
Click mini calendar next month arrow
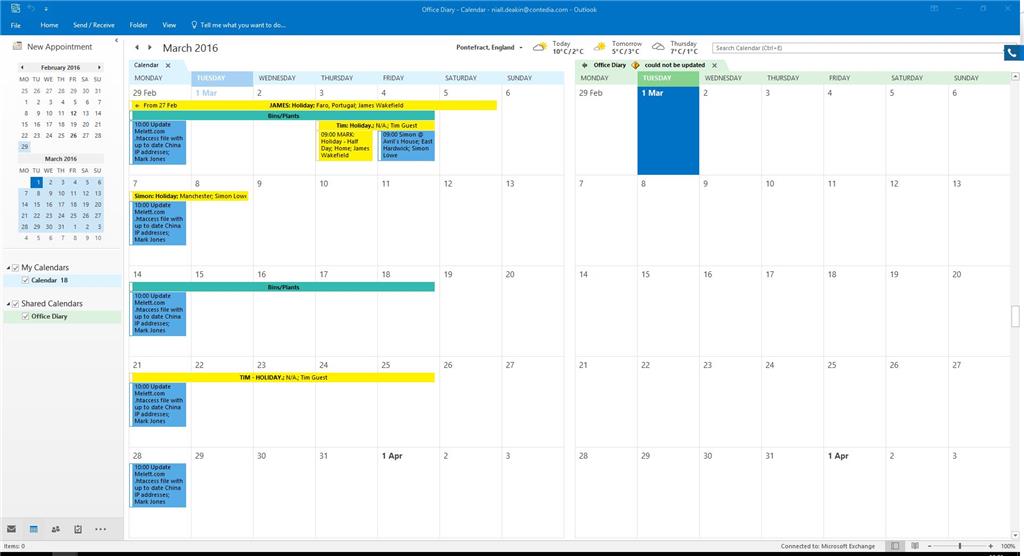[x=99, y=67]
